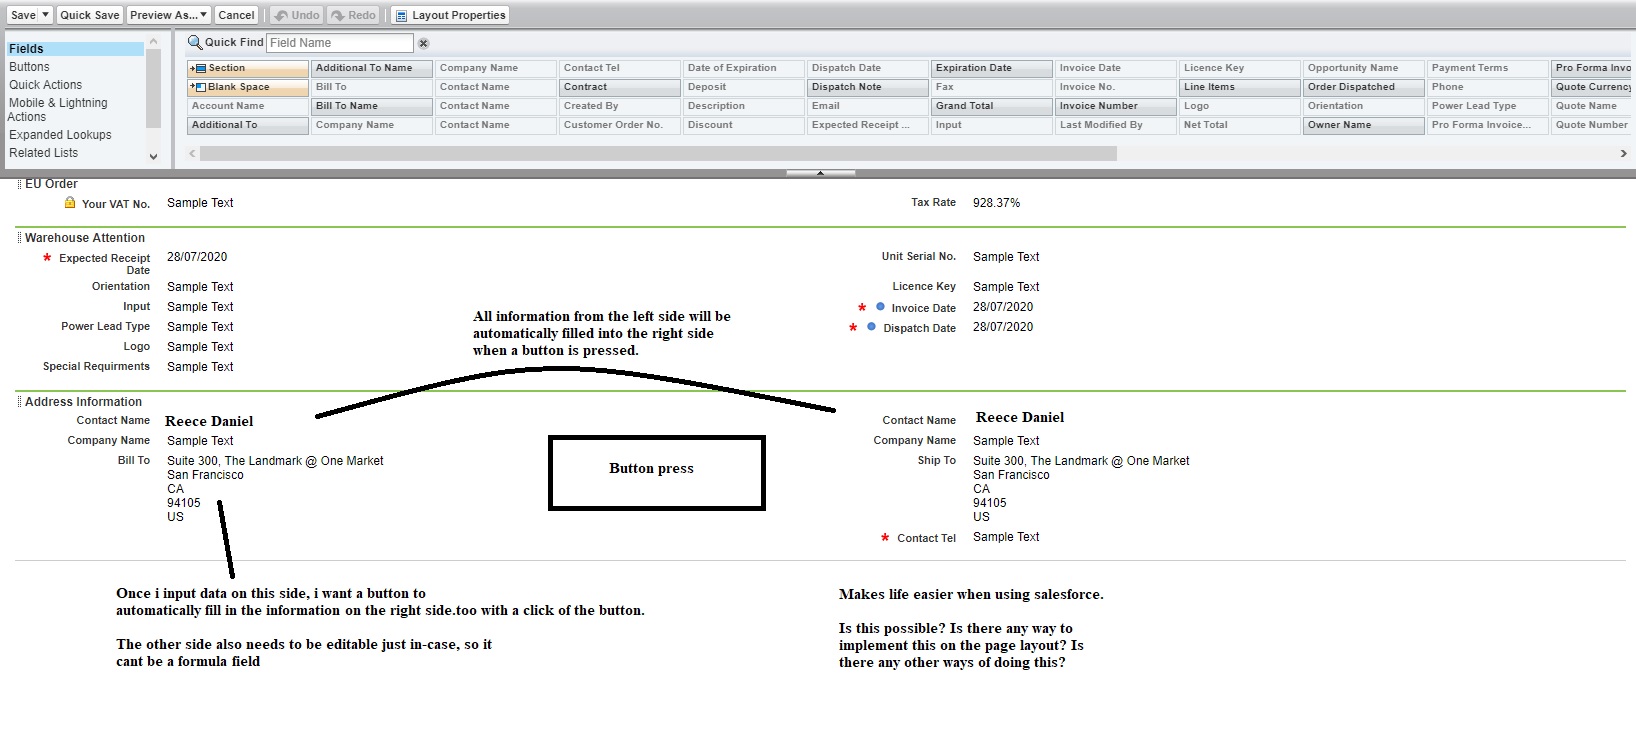This screenshot has width=1636, height=747.
Task: Click the Expected Receipt Date label in the layout
Action: (x=104, y=264)
